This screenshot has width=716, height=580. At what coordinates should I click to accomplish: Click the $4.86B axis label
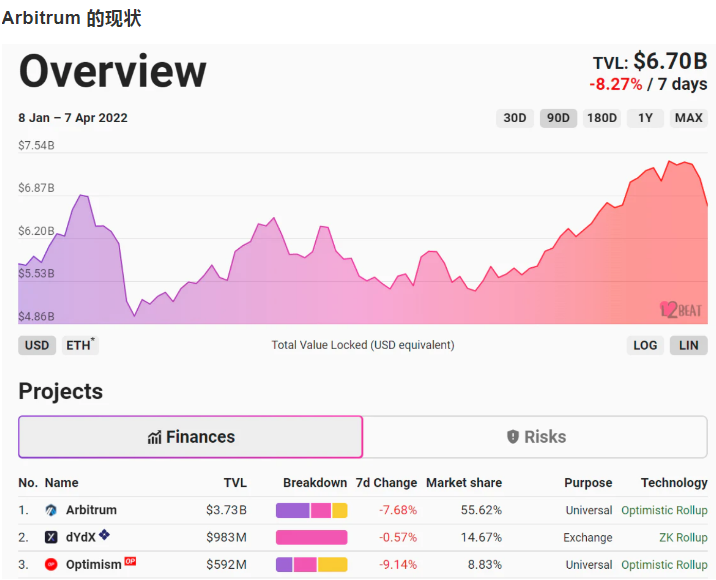(x=36, y=316)
